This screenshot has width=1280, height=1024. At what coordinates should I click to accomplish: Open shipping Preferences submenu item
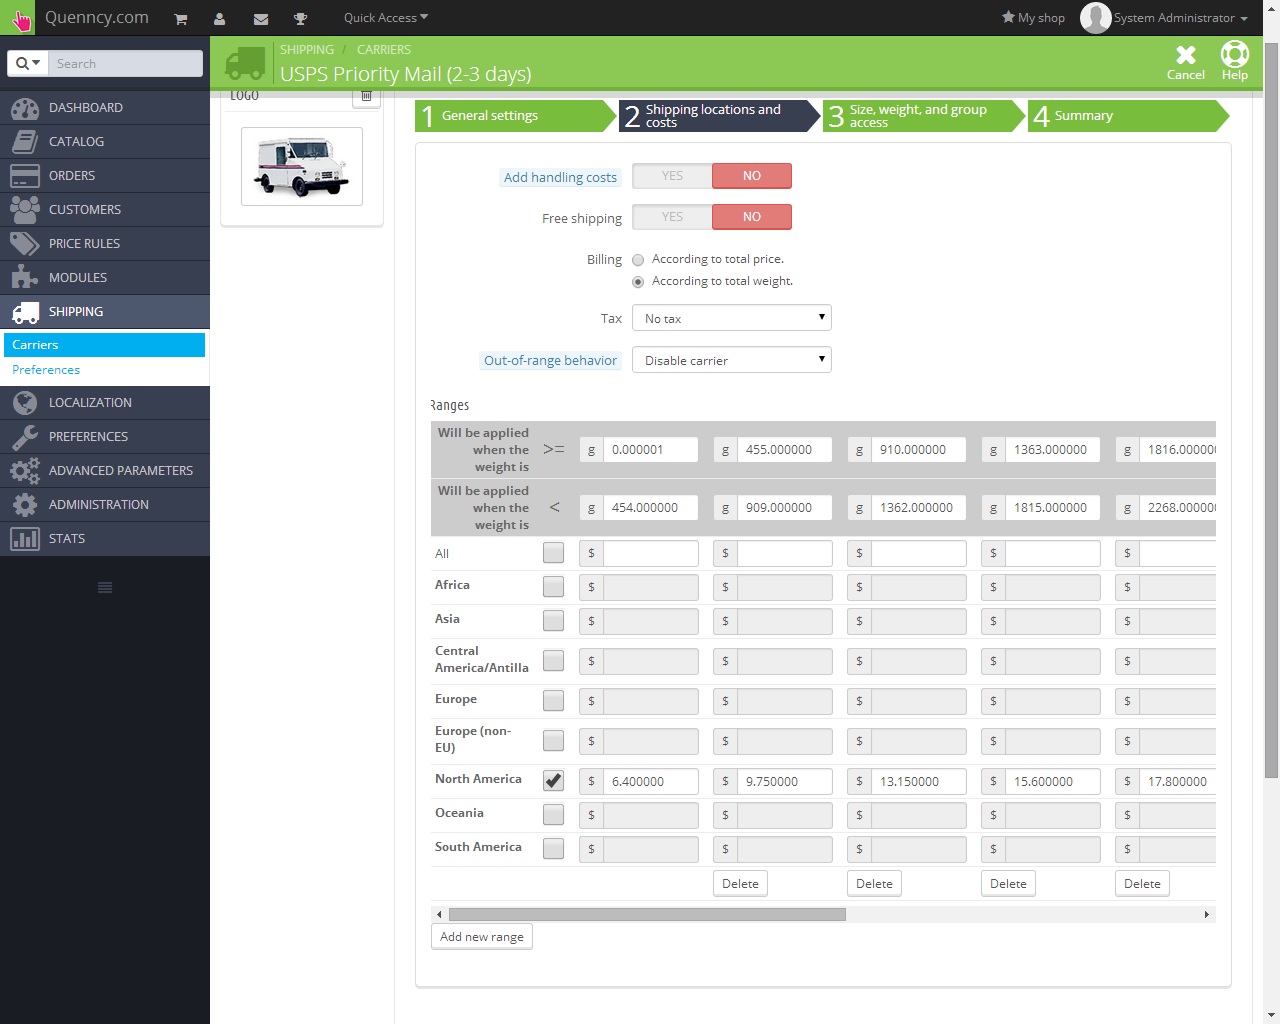coord(46,370)
